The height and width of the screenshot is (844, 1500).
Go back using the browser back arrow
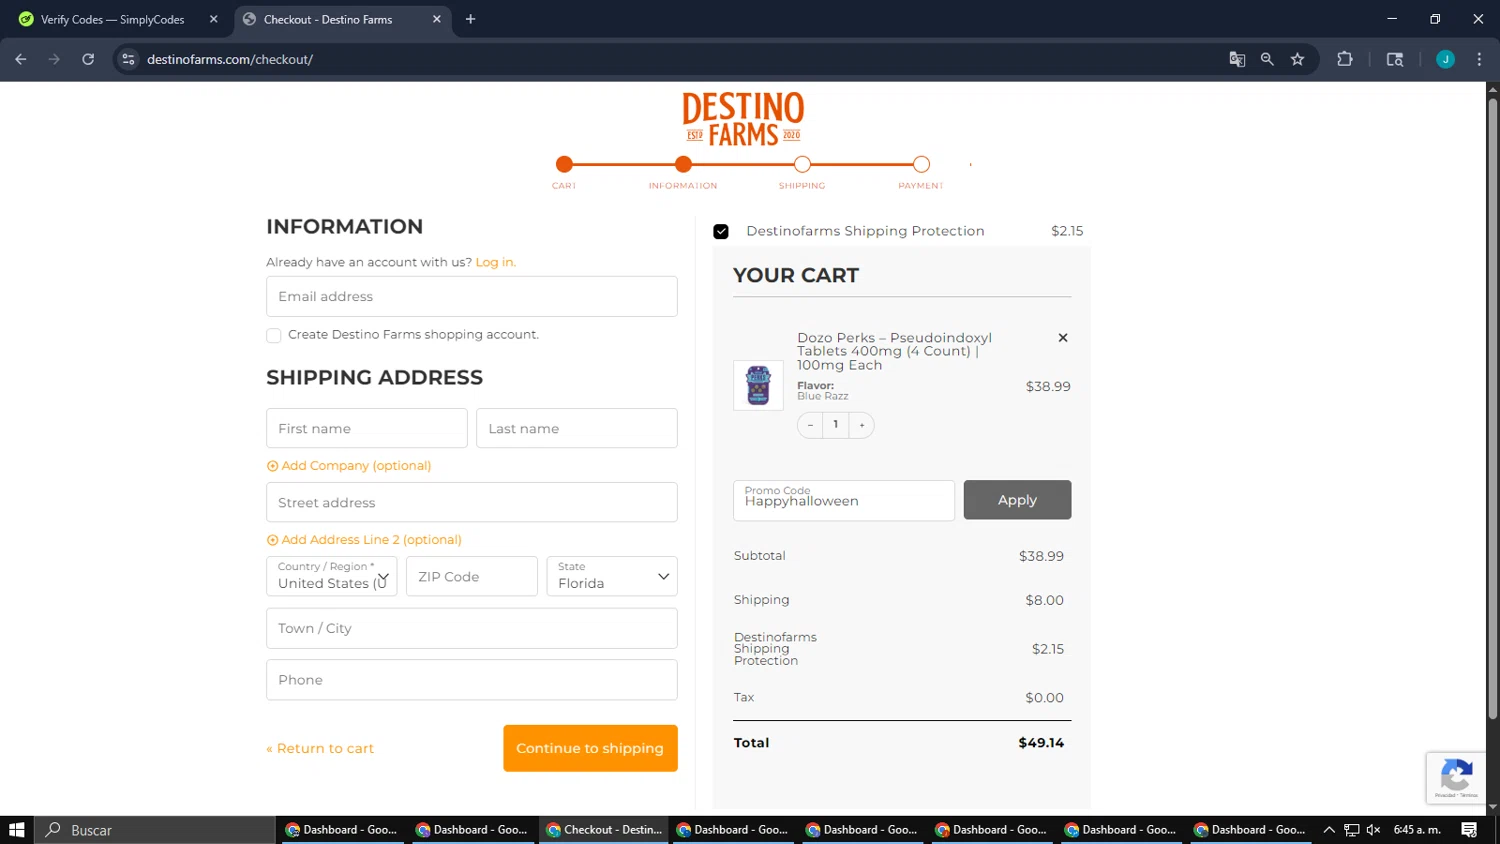(x=21, y=59)
